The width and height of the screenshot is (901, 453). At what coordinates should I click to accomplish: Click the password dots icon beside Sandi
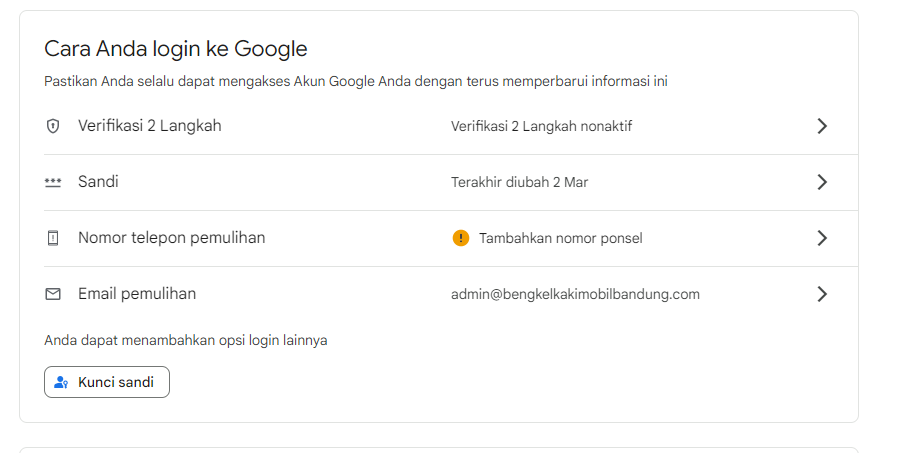click(x=53, y=182)
